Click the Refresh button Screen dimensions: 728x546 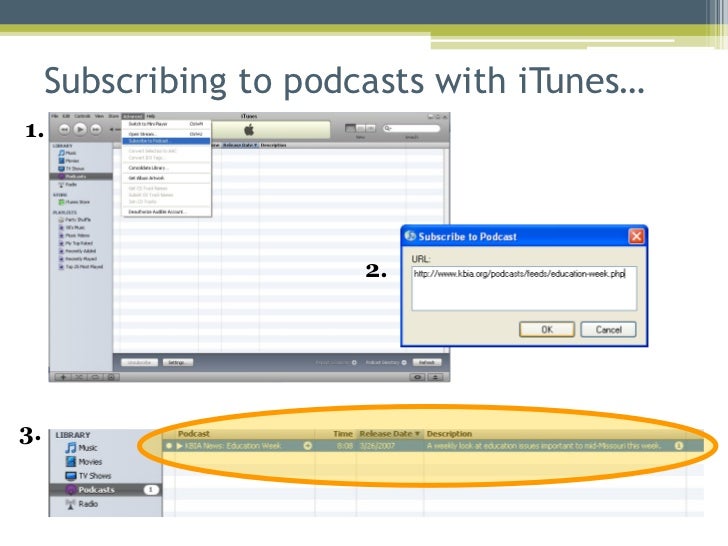427,363
